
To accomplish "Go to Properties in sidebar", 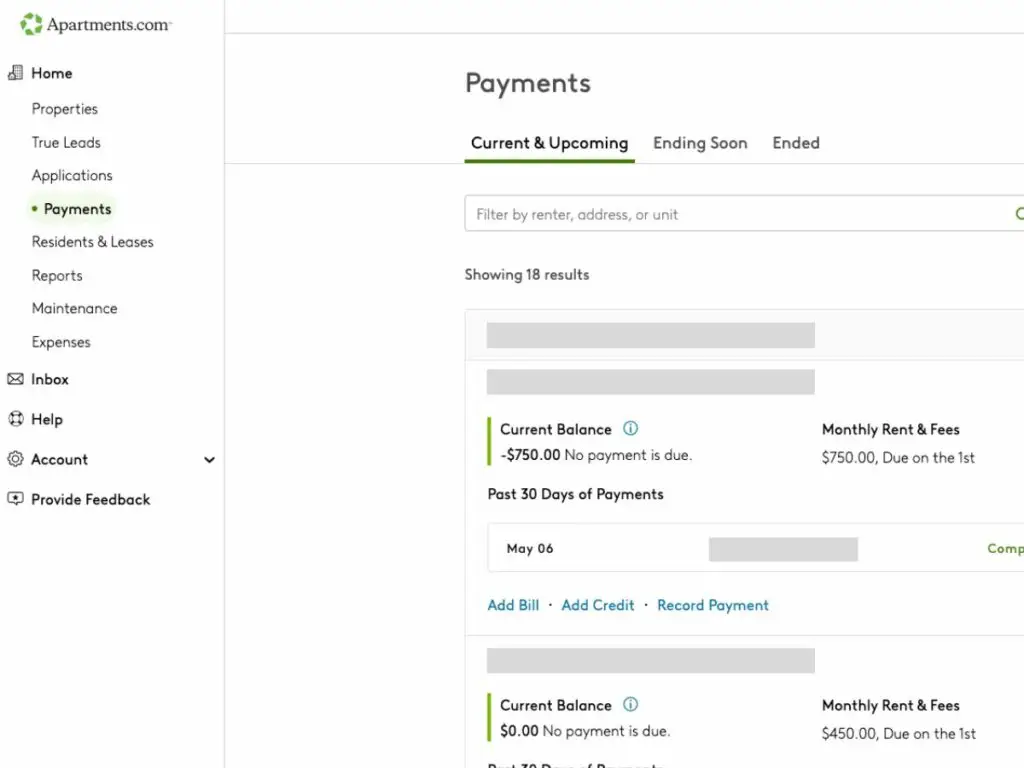I will pyautogui.click(x=65, y=109).
